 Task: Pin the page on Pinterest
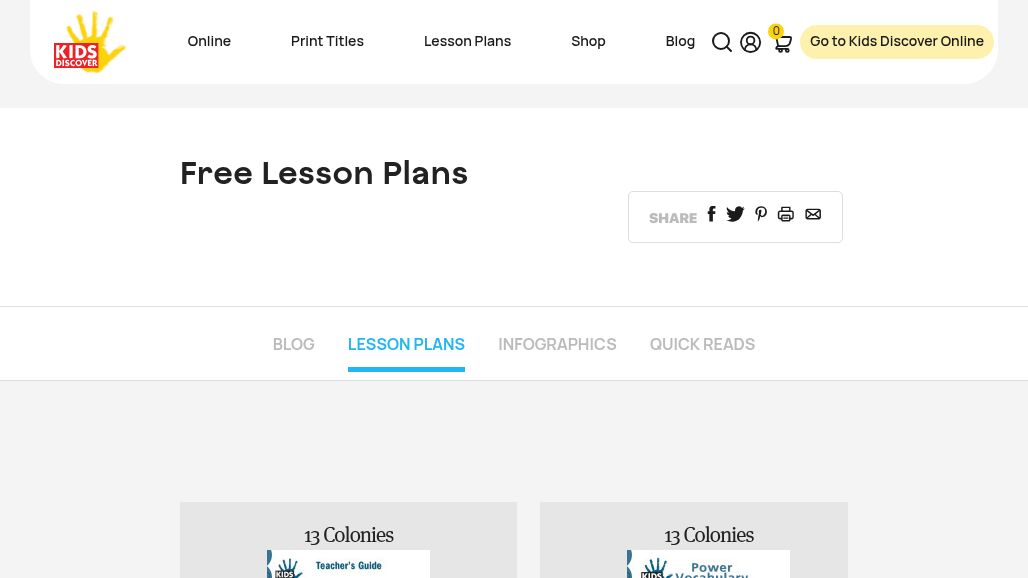point(761,214)
